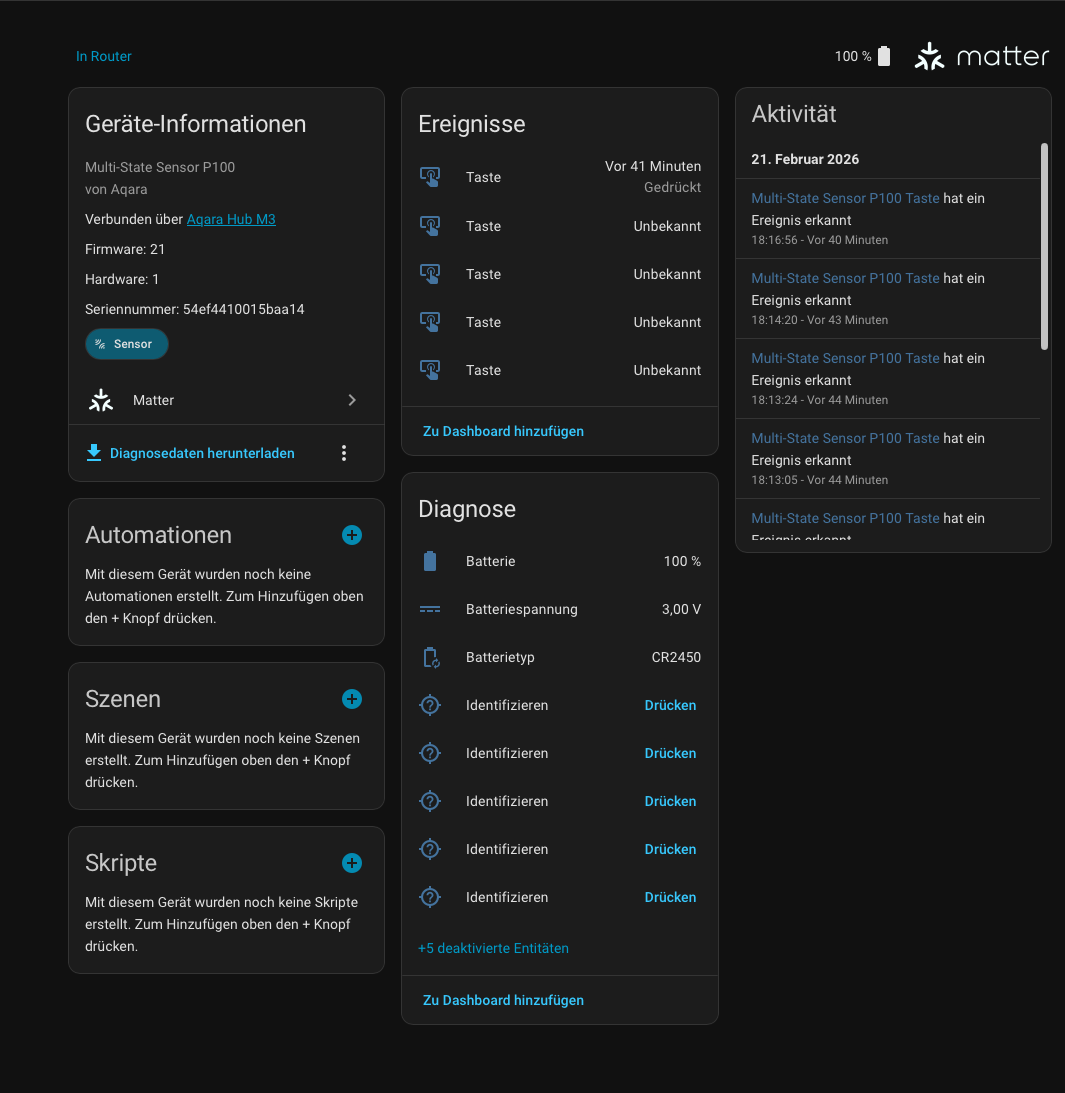This screenshot has height=1093, width=1065.
Task: Click Zu Dashboard hinzufügen under Diagnose
Action: click(x=503, y=1000)
